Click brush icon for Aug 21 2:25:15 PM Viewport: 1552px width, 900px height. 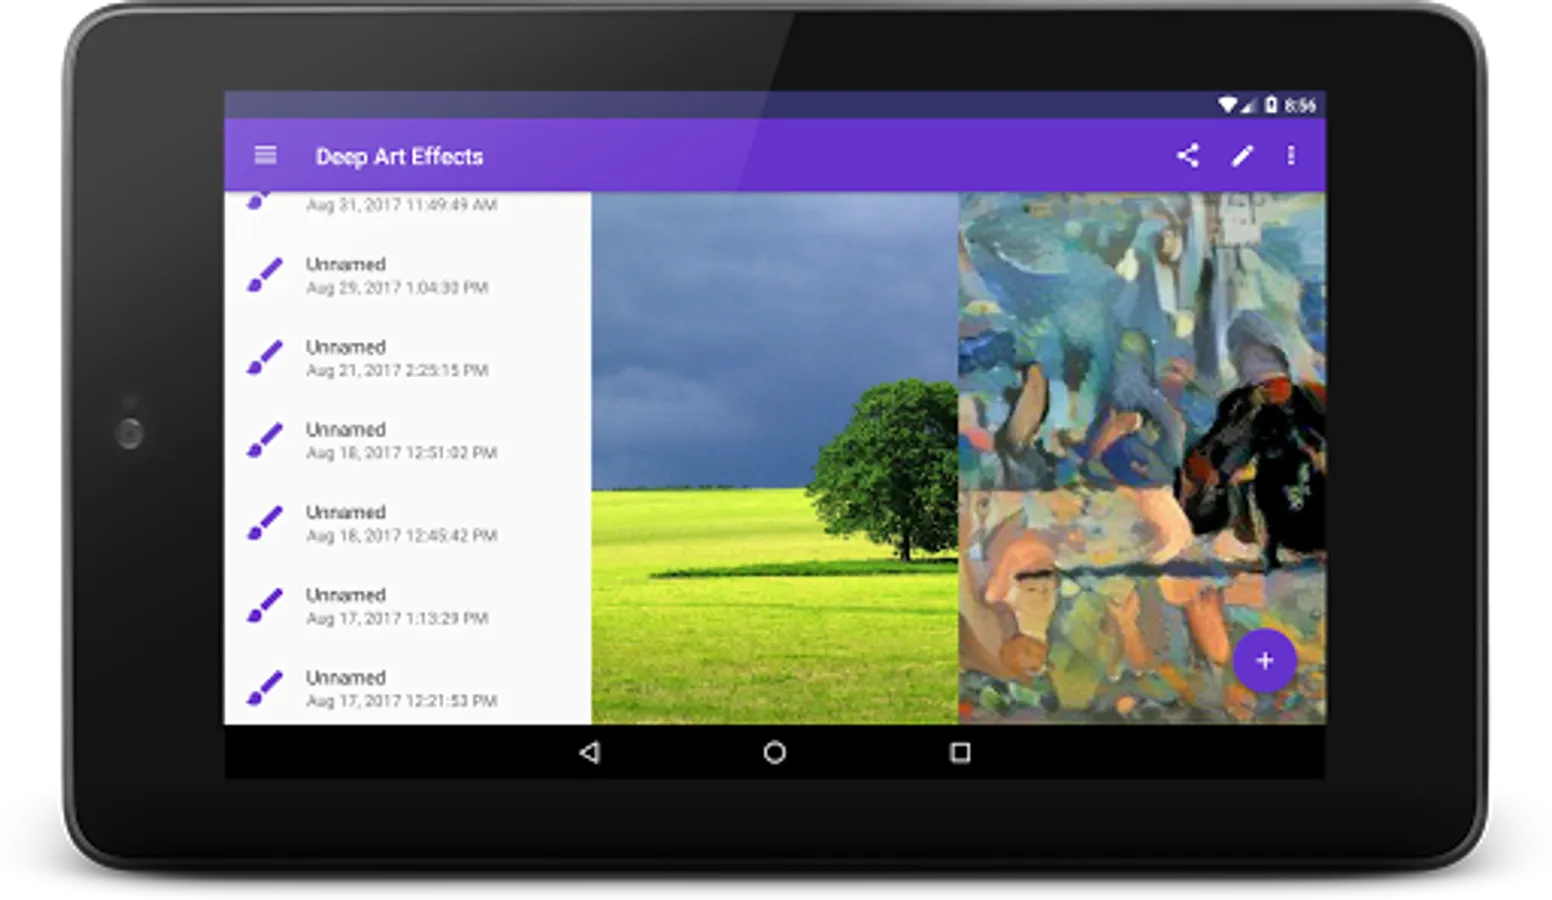tap(265, 358)
